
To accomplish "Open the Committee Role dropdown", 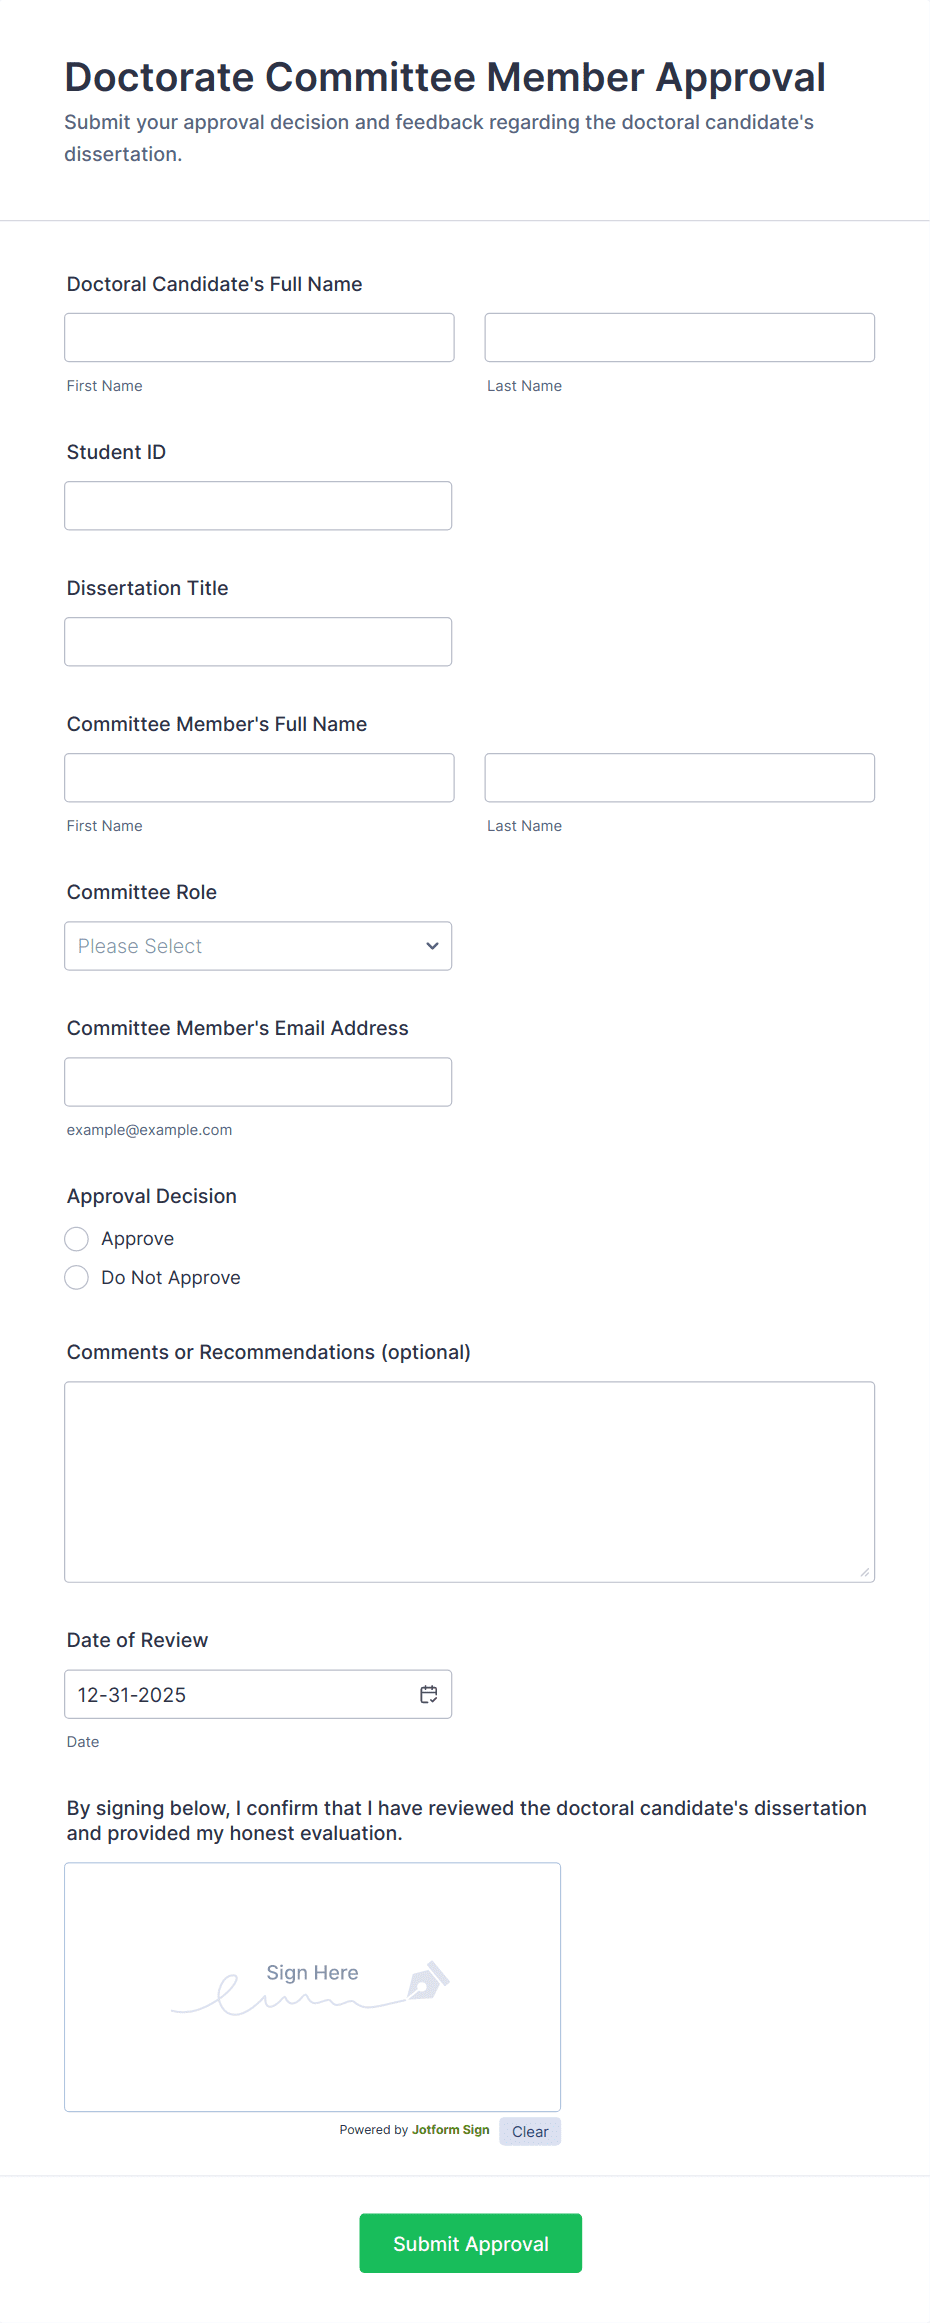I will (257, 945).
